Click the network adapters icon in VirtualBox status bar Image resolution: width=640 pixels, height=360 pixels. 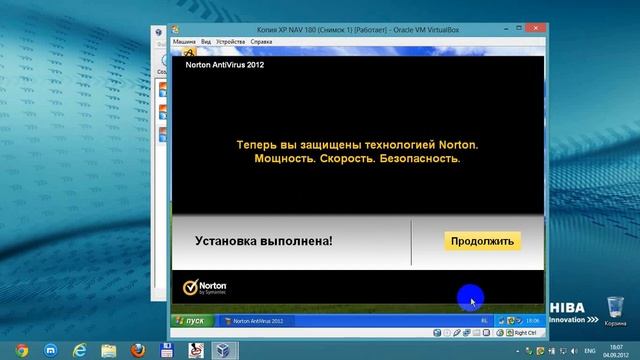click(x=467, y=333)
